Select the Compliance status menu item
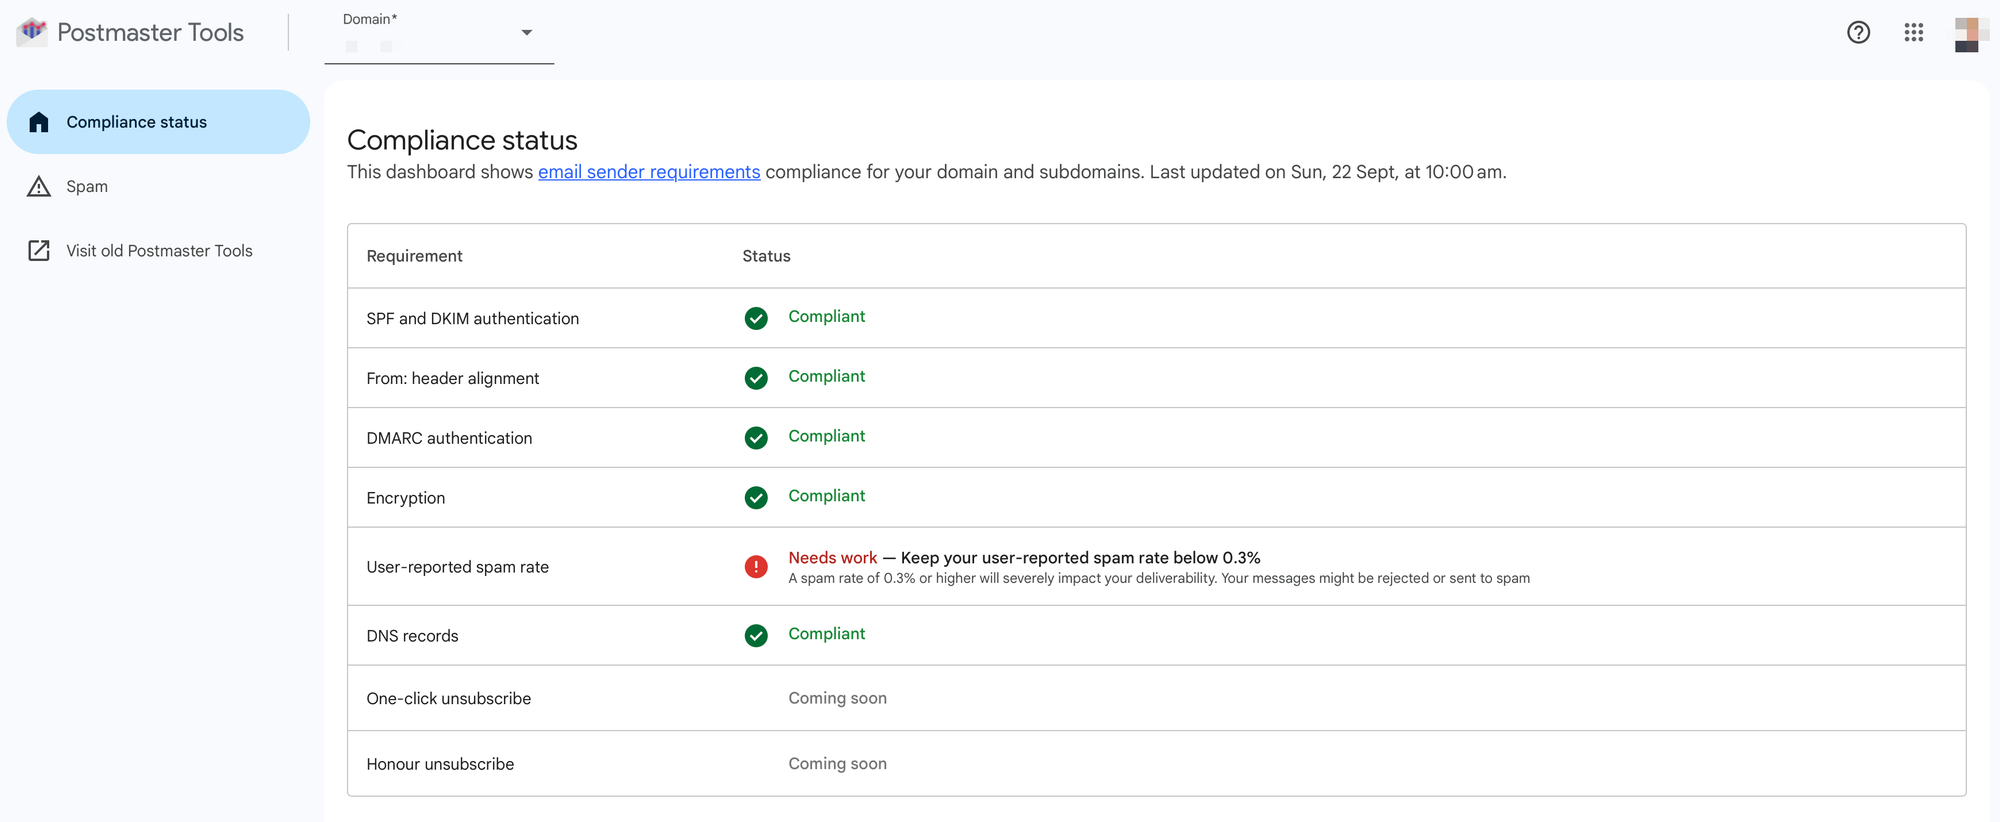2000x822 pixels. 158,122
